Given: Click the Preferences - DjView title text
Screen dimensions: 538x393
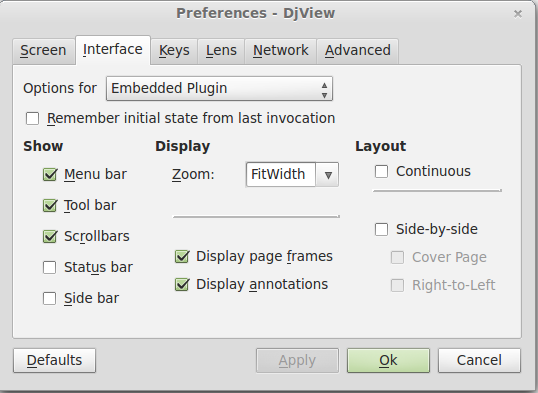Looking at the screenshot, I should click(256, 13).
